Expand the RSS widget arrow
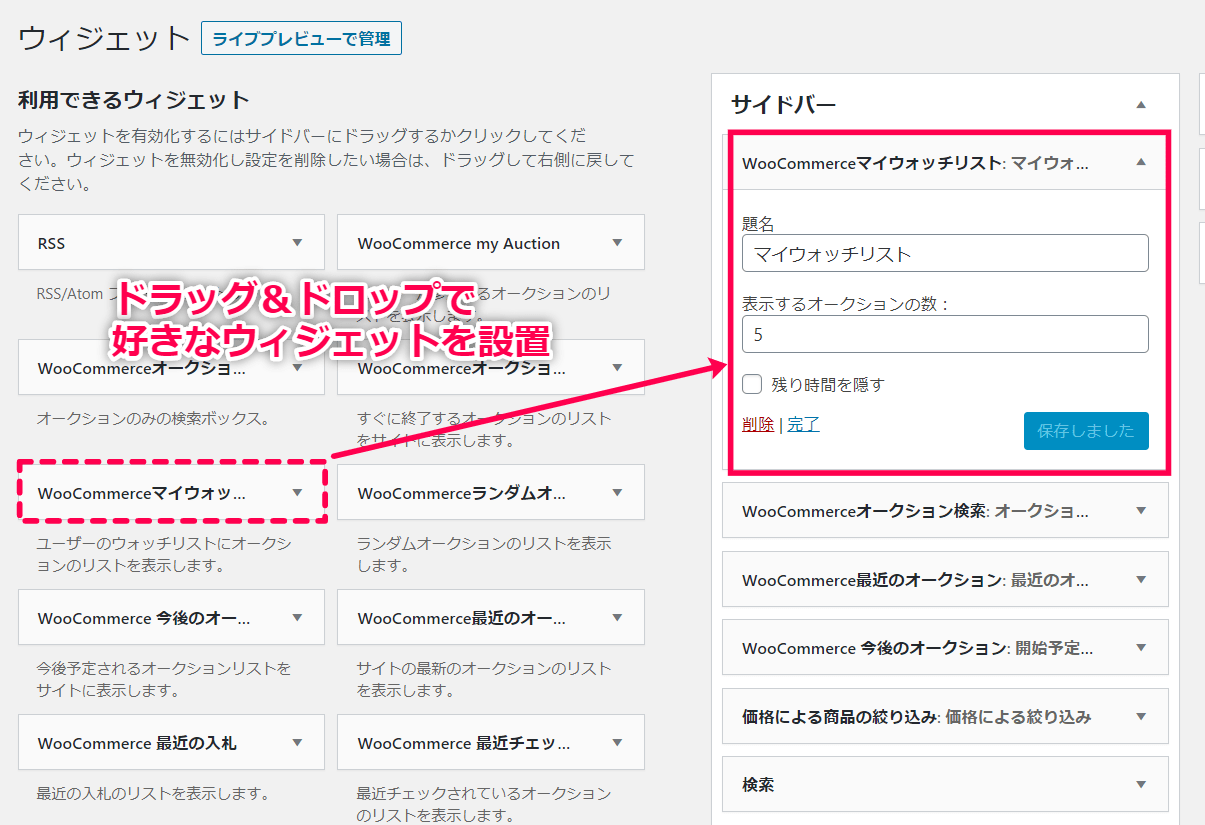The height and width of the screenshot is (825, 1205). [x=297, y=243]
